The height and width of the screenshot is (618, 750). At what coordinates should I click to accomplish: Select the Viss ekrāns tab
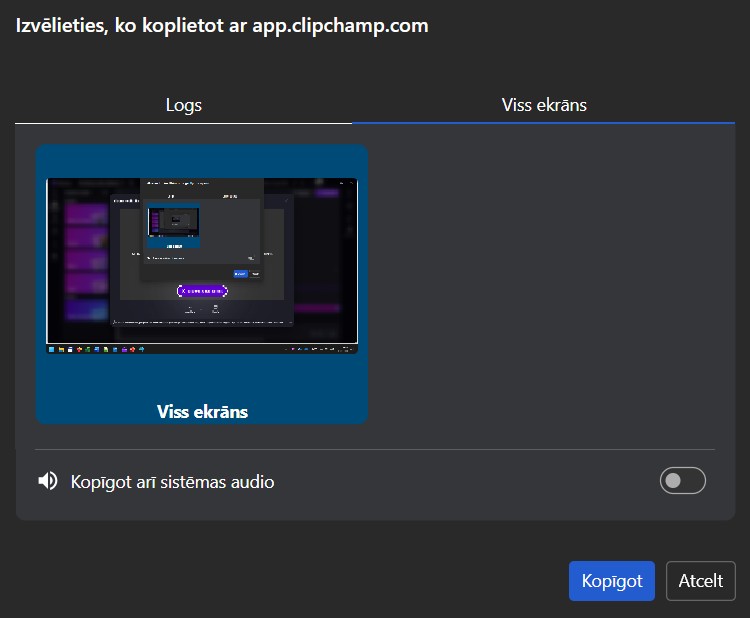click(x=543, y=105)
